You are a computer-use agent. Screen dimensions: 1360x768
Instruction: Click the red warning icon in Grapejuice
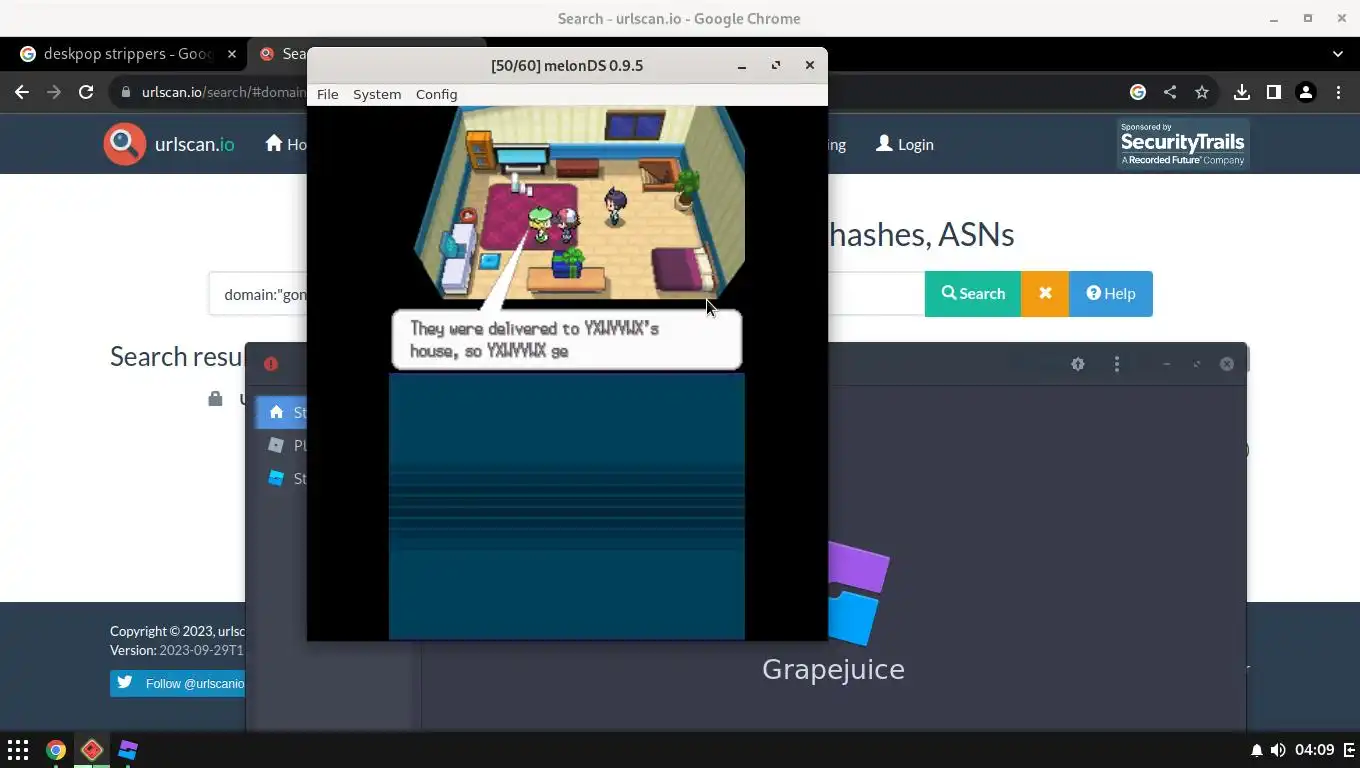click(271, 364)
